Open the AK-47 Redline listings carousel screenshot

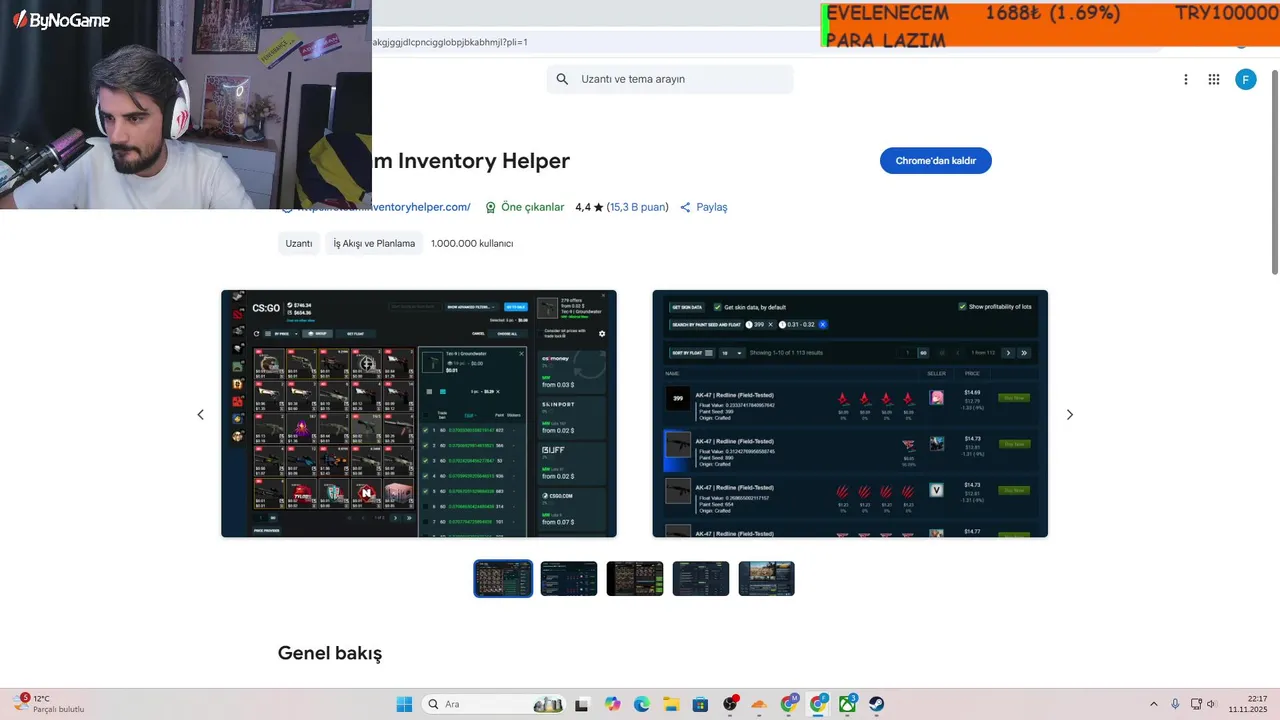coord(850,414)
